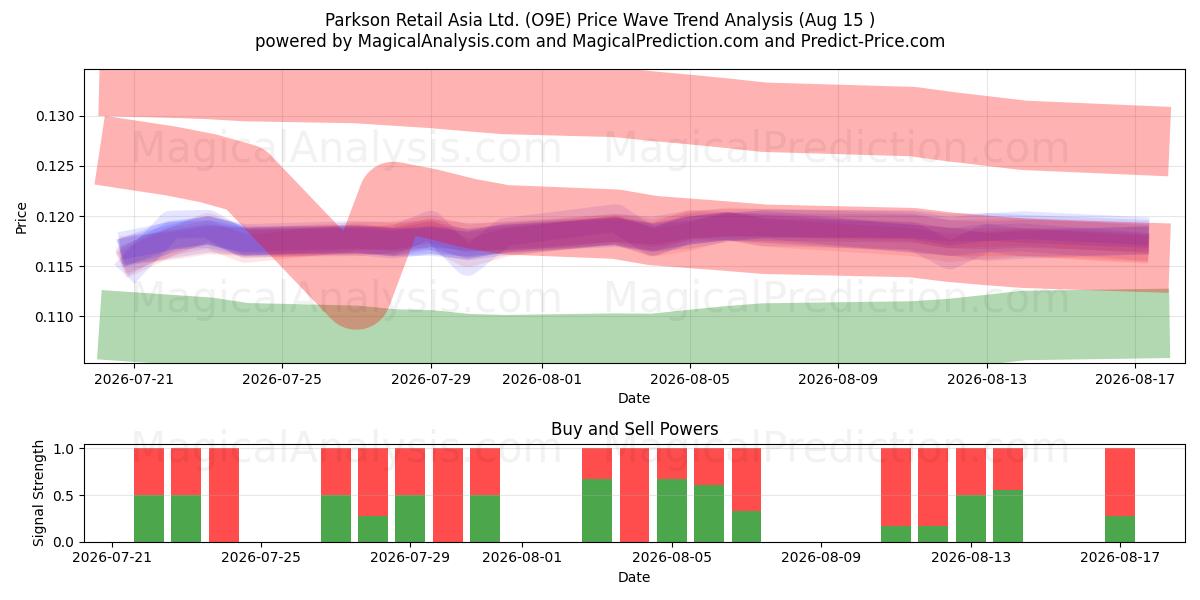Click the 'Date' label under the price chart
This screenshot has height=600, width=1200.
[x=634, y=398]
